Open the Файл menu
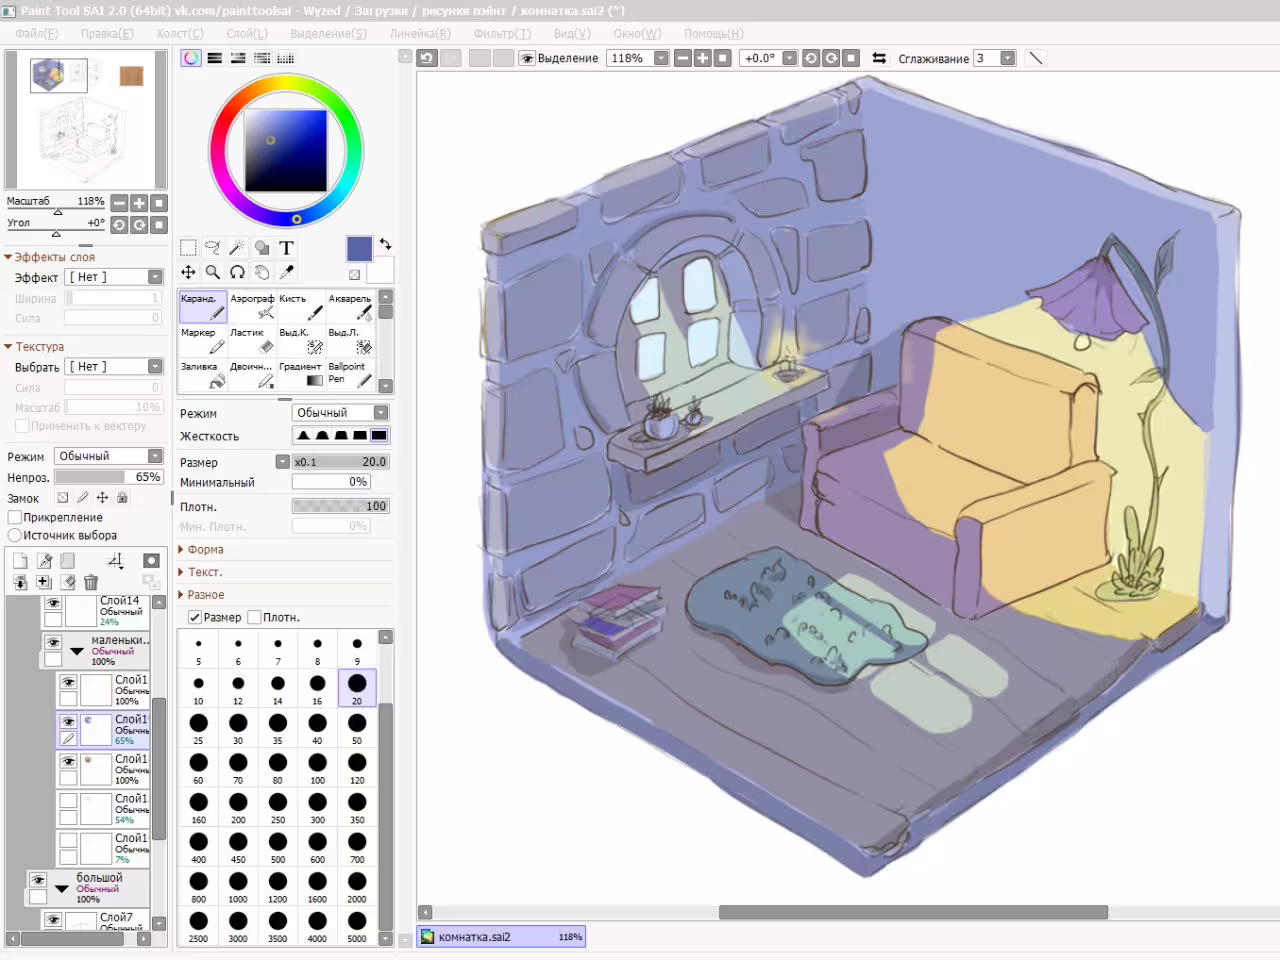 (x=37, y=33)
